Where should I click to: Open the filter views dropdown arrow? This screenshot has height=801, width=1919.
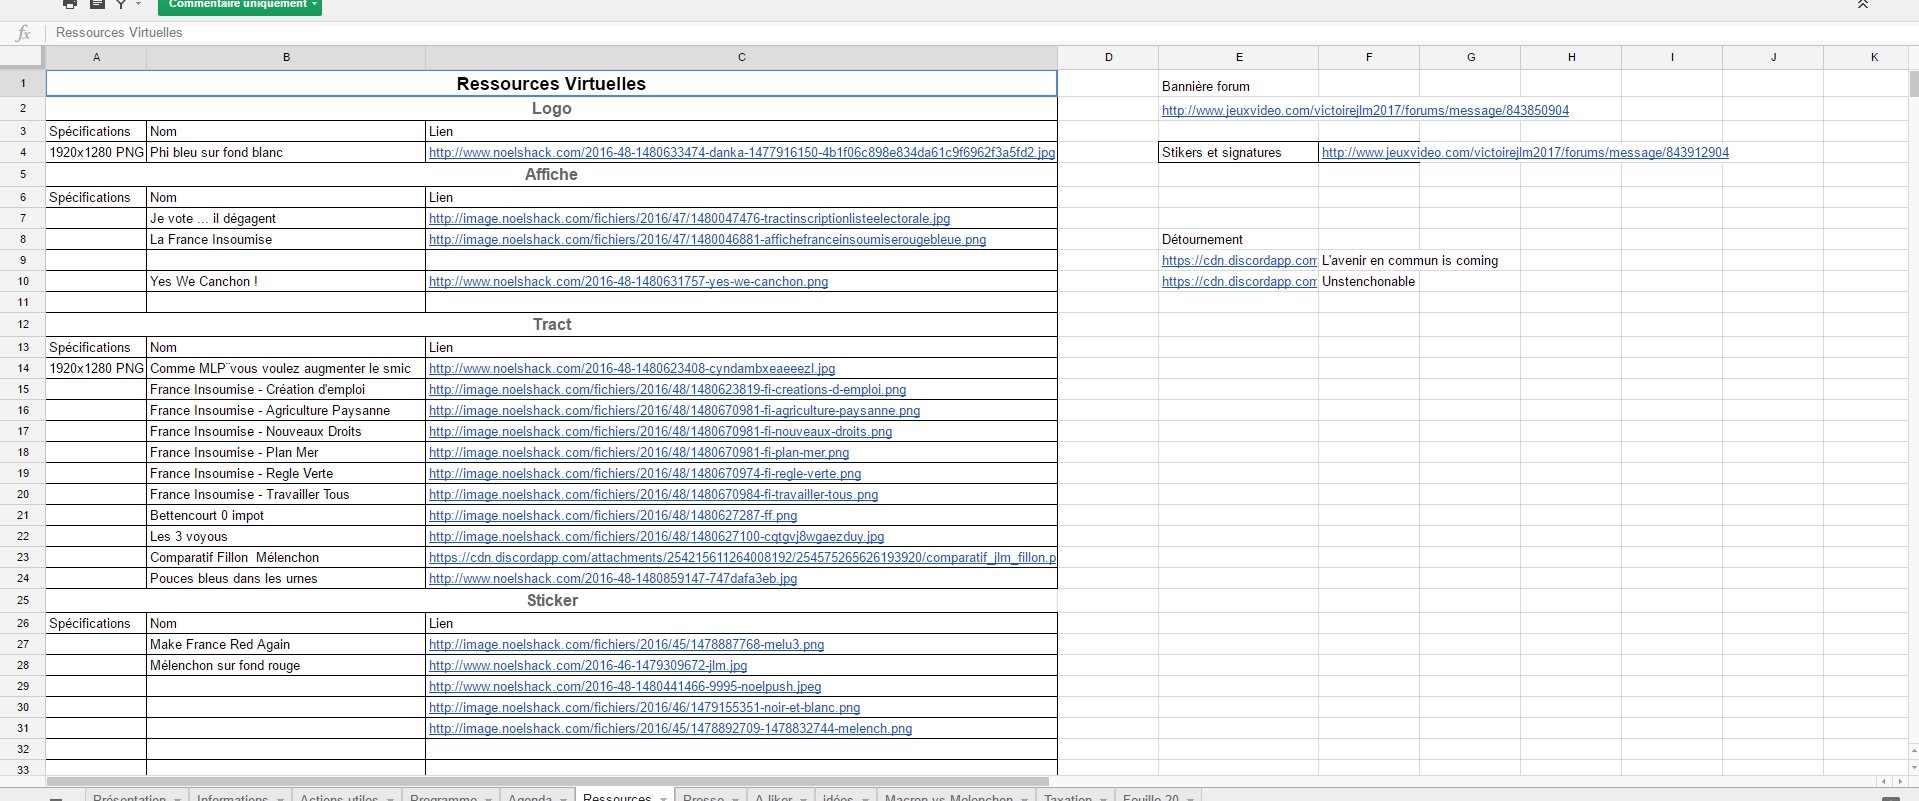click(x=139, y=5)
